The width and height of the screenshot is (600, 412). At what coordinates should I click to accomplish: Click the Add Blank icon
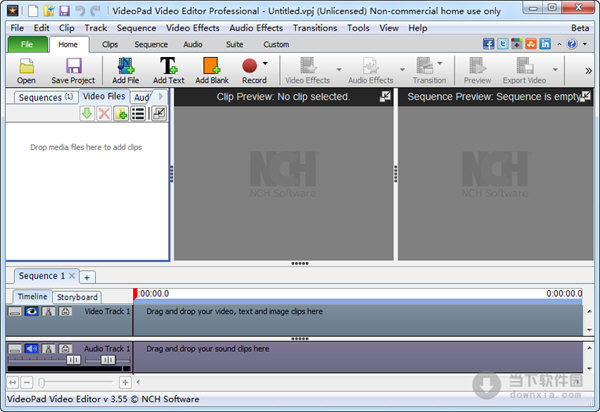click(212, 65)
